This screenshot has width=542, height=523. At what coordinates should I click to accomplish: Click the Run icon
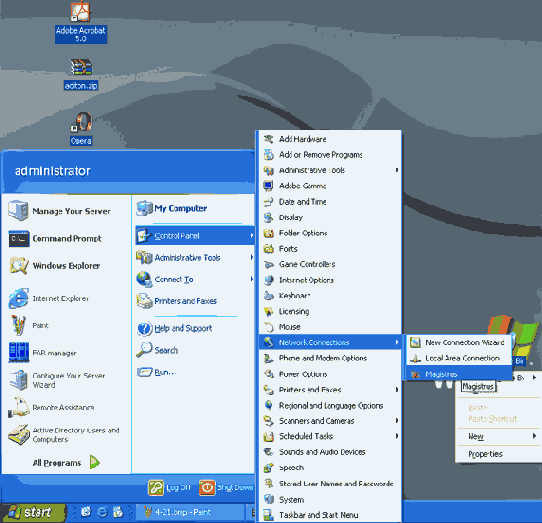tap(144, 372)
